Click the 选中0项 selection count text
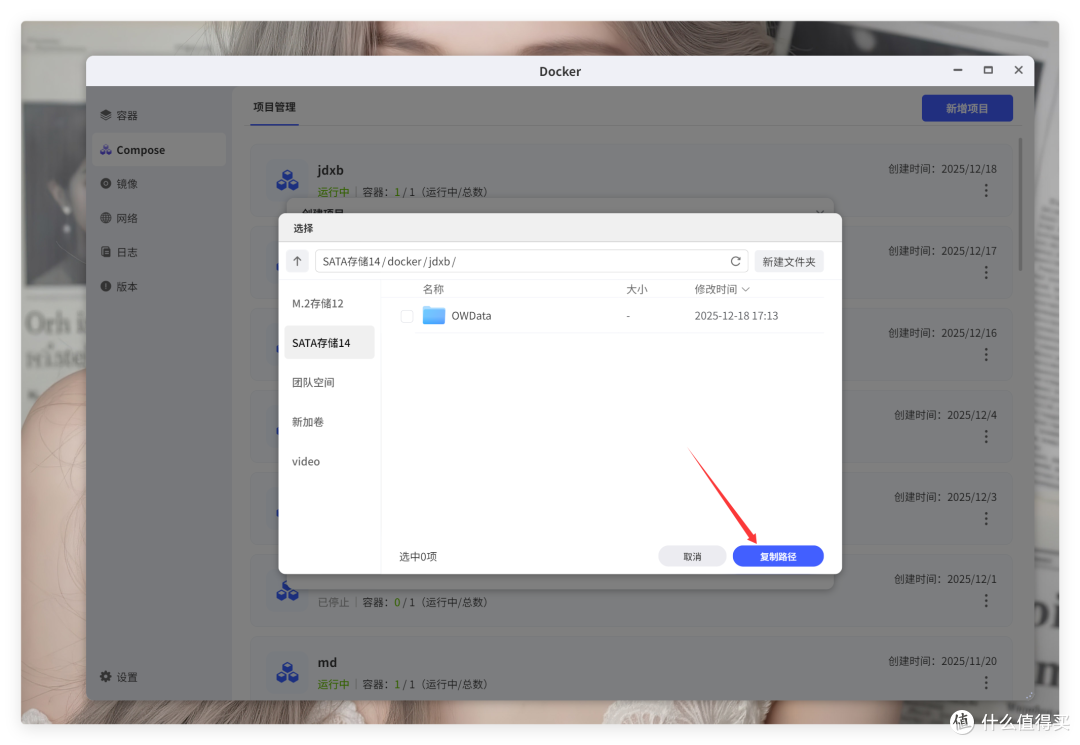This screenshot has width=1080, height=745. [418, 556]
